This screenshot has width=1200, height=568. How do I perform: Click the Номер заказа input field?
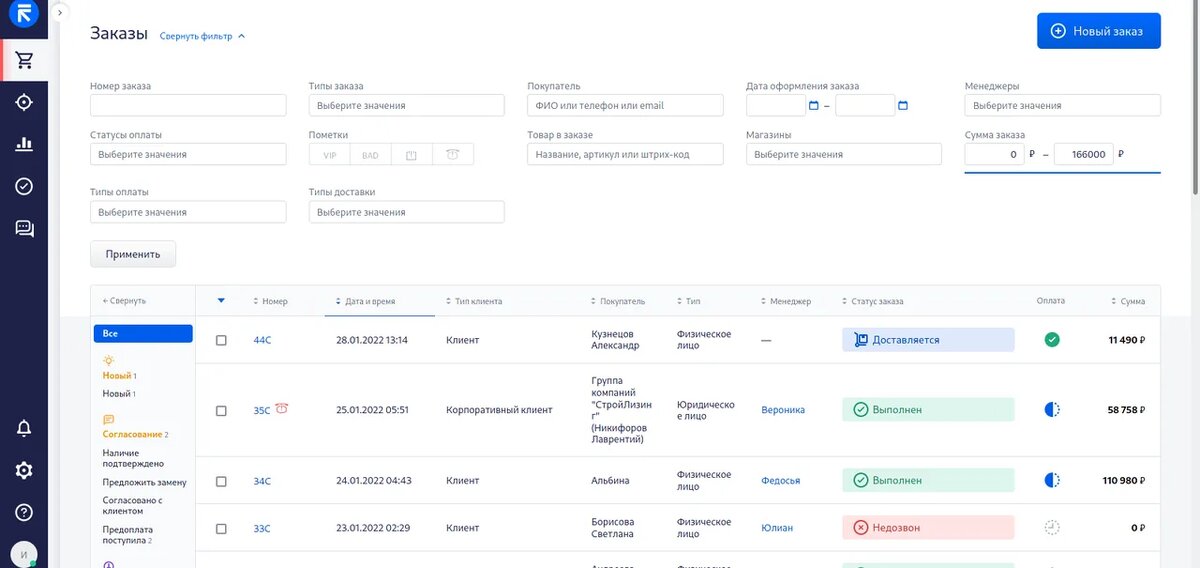pyautogui.click(x=188, y=105)
